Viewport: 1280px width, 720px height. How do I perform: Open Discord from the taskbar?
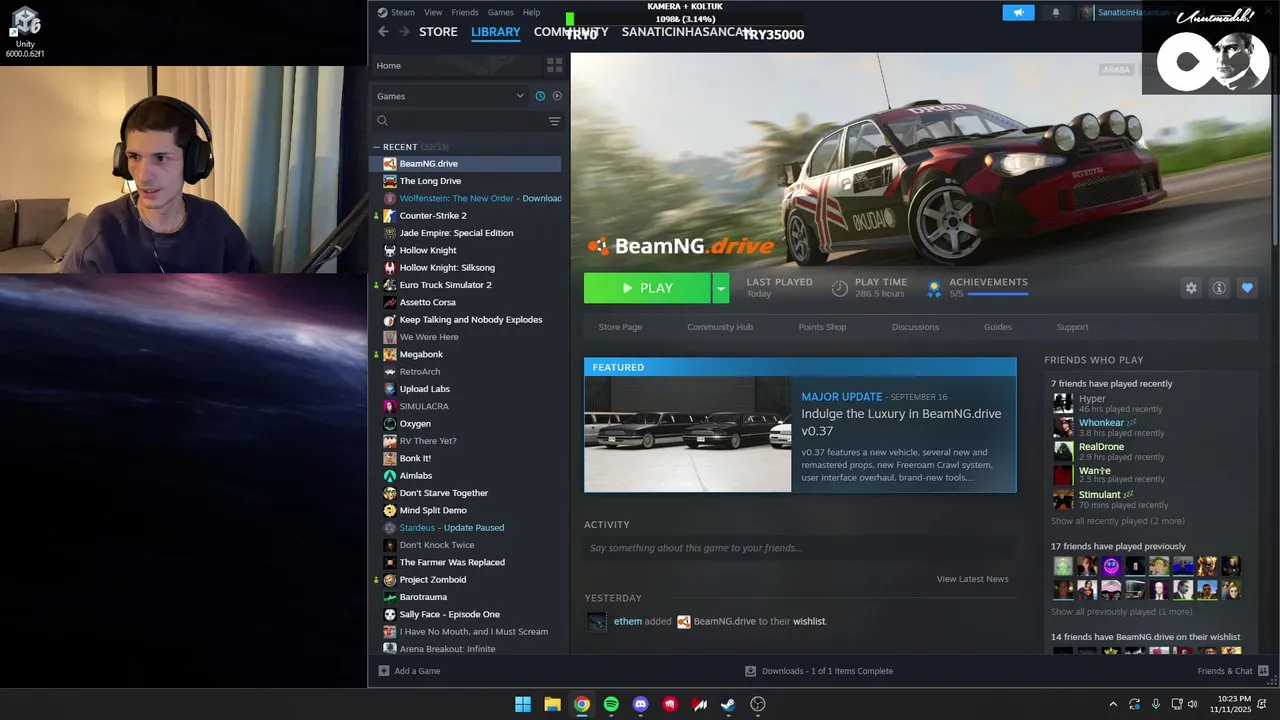point(641,704)
